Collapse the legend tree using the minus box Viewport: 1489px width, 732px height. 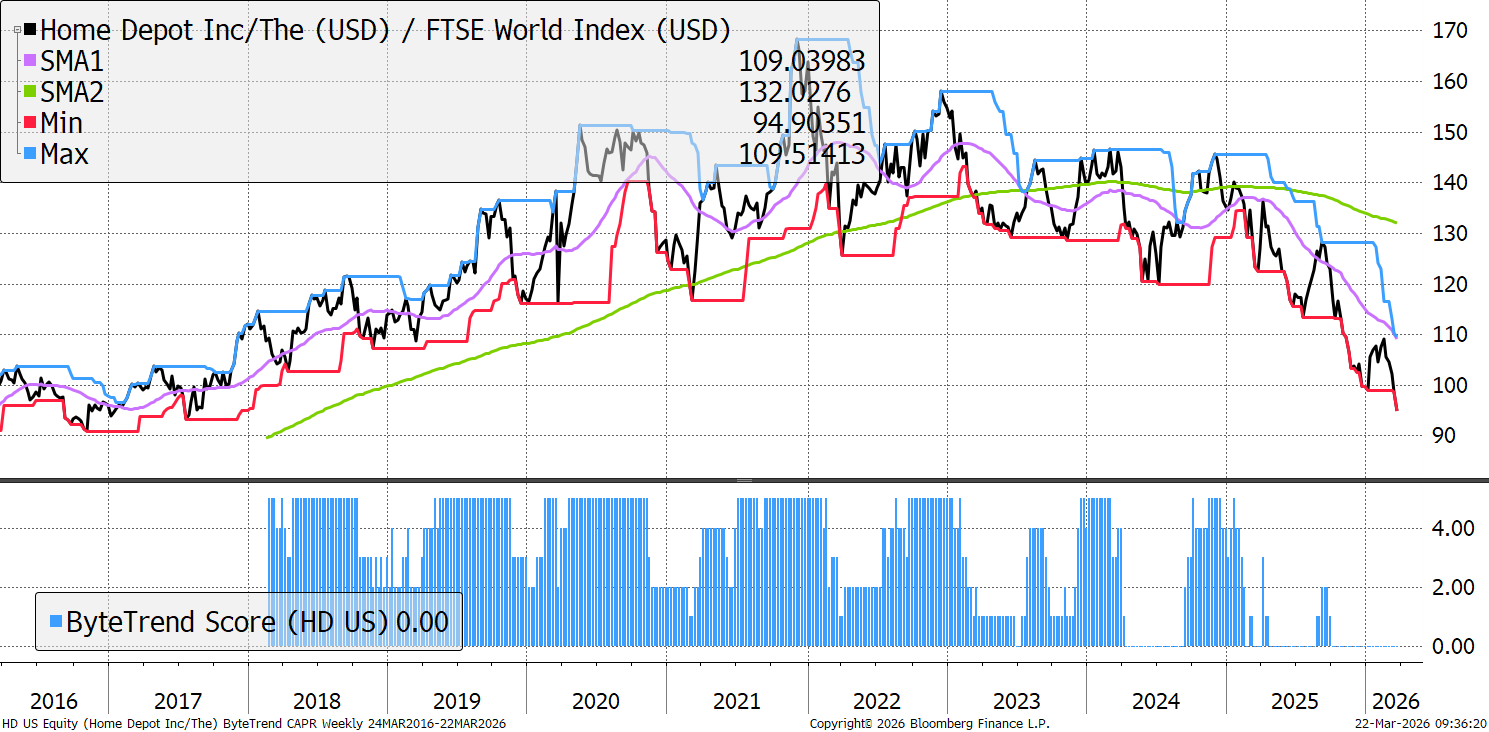point(17,31)
